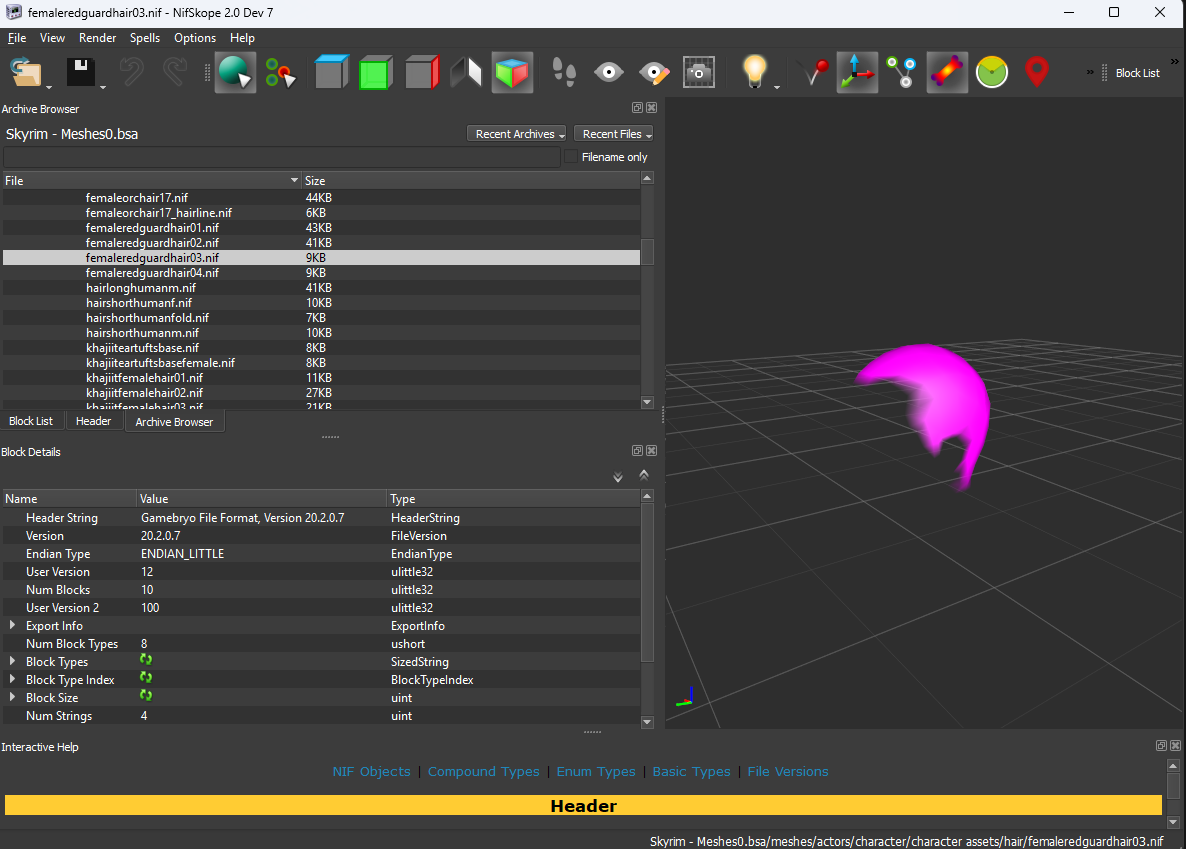
Task: Close the Block Details panel
Action: [x=651, y=451]
